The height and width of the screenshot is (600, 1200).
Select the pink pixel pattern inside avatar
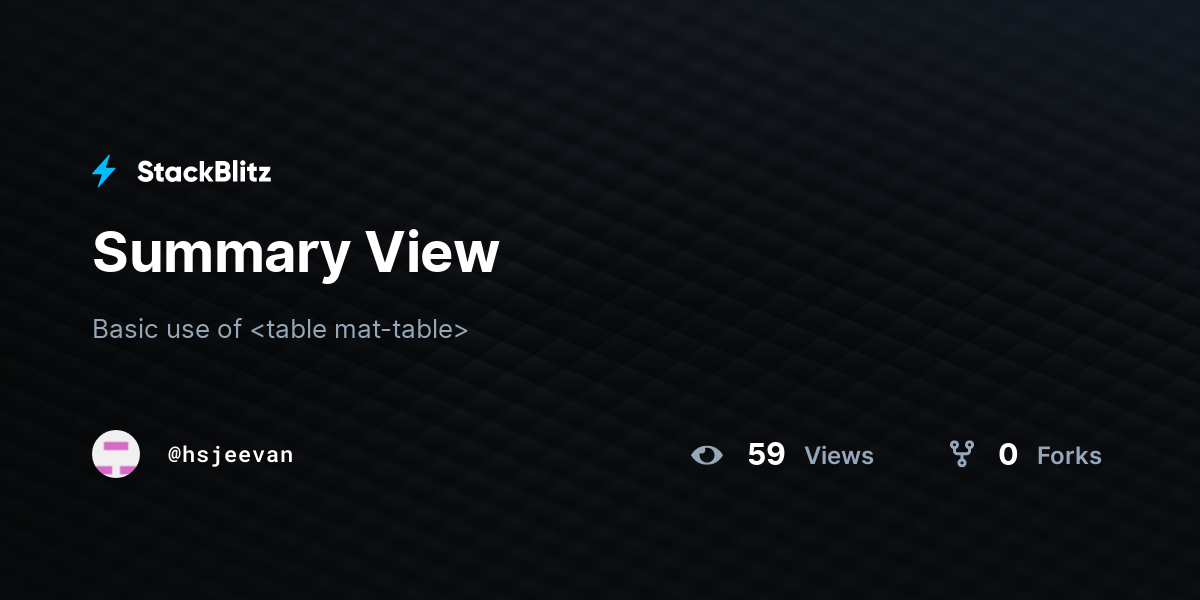[117, 458]
